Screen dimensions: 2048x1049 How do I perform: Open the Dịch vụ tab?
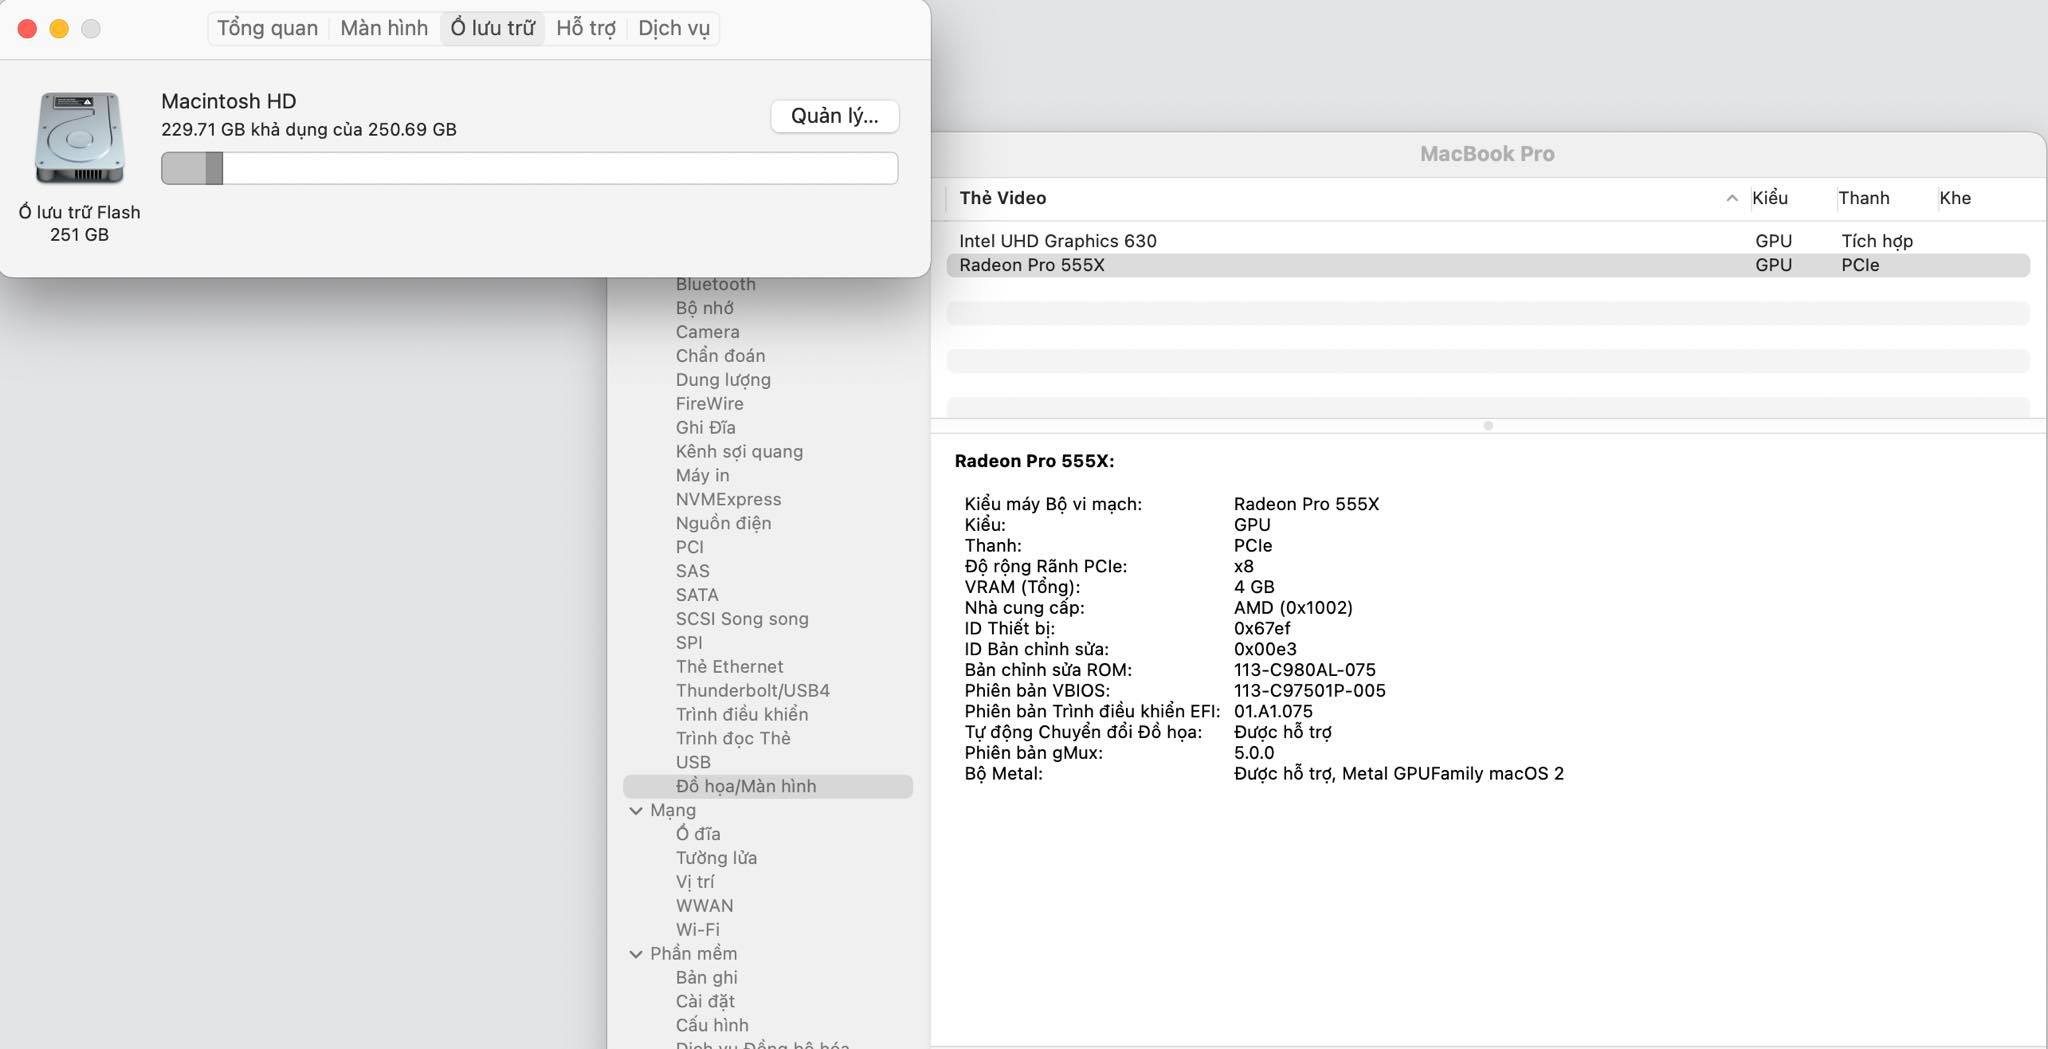(x=674, y=28)
